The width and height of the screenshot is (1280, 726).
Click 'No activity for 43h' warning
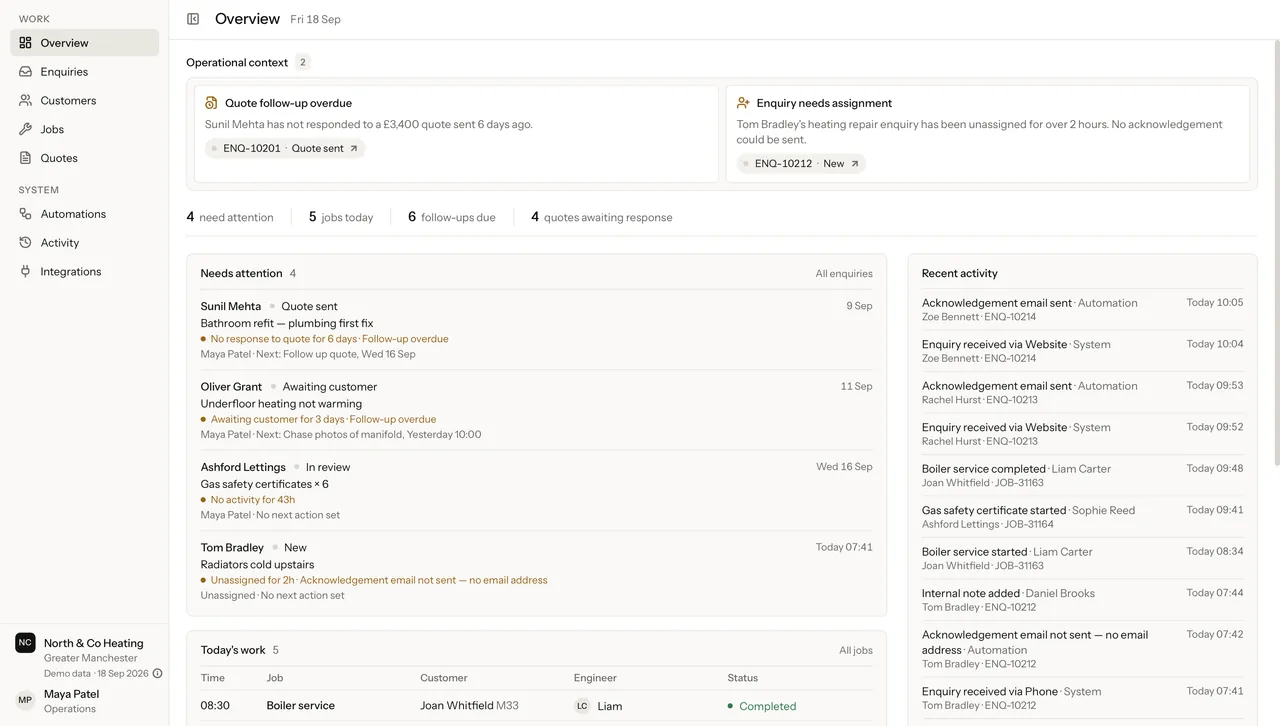click(253, 500)
